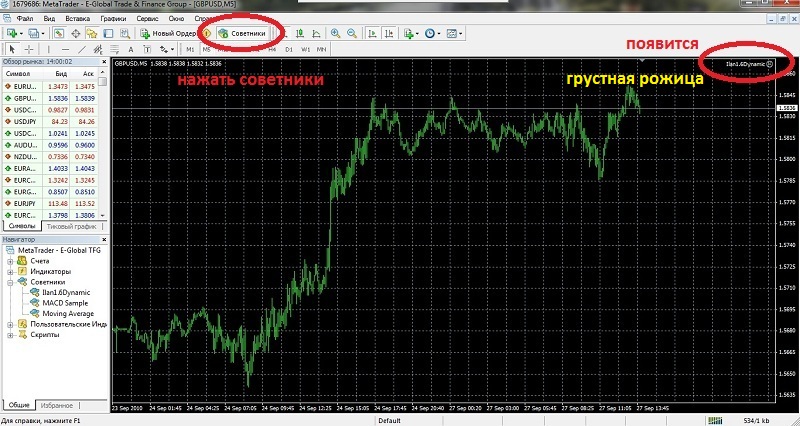Select the EURJPY market watch row
800x426 pixels.
click(49, 204)
